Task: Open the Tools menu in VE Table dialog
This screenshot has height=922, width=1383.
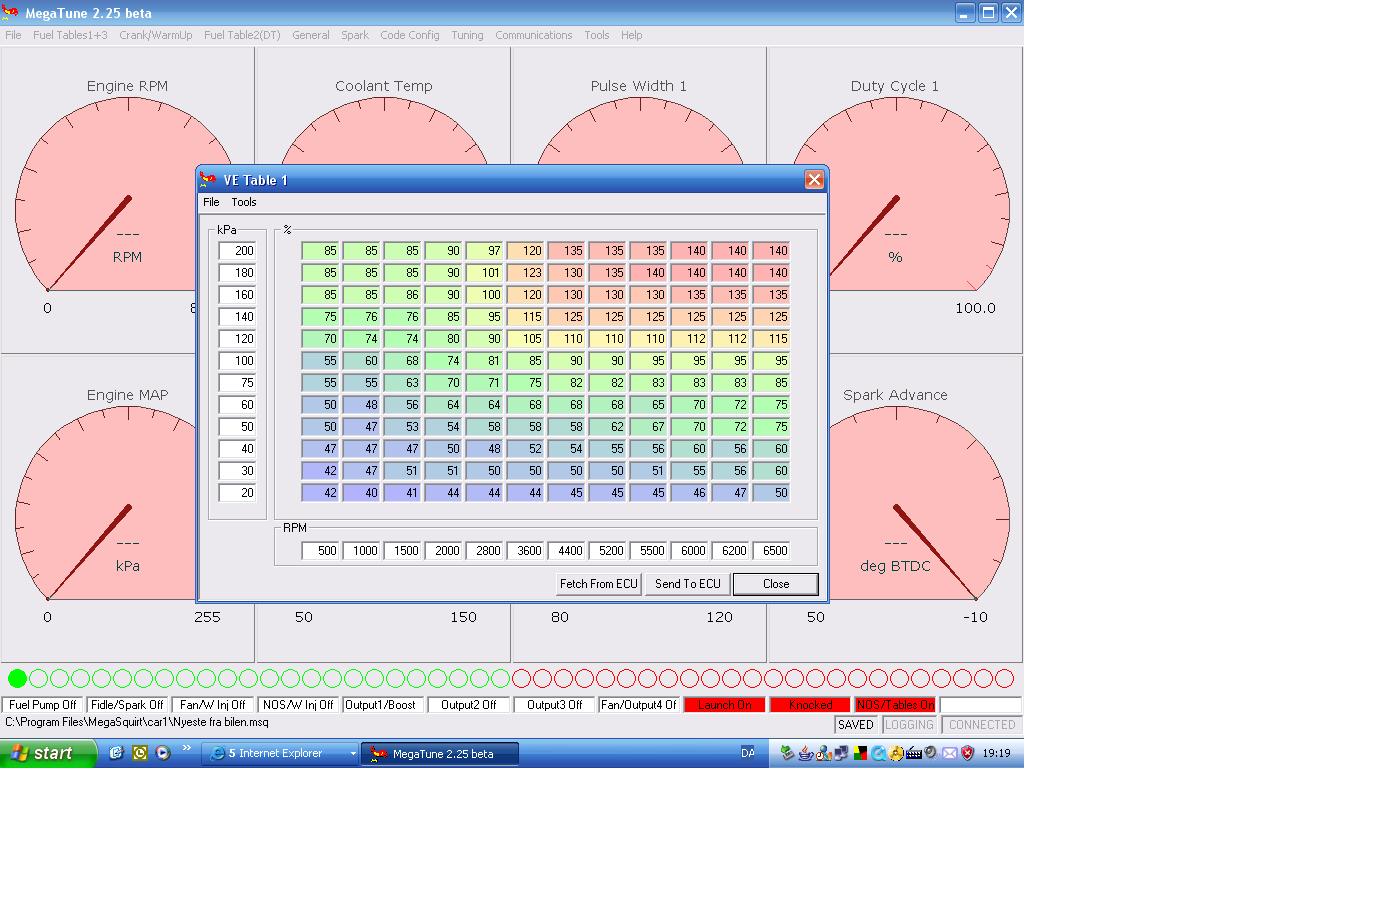Action: click(244, 202)
